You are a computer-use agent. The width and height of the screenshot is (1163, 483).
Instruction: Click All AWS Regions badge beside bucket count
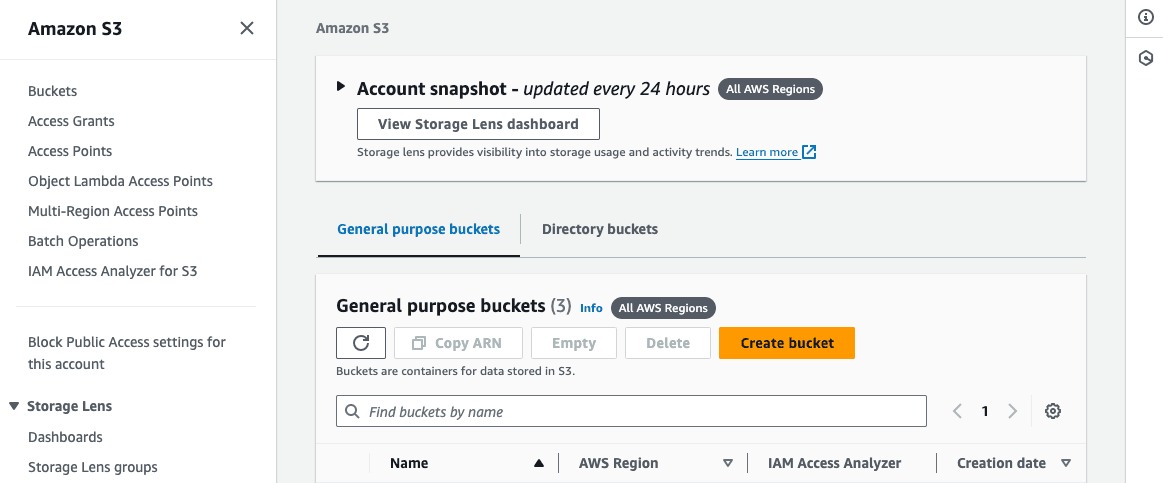click(664, 308)
